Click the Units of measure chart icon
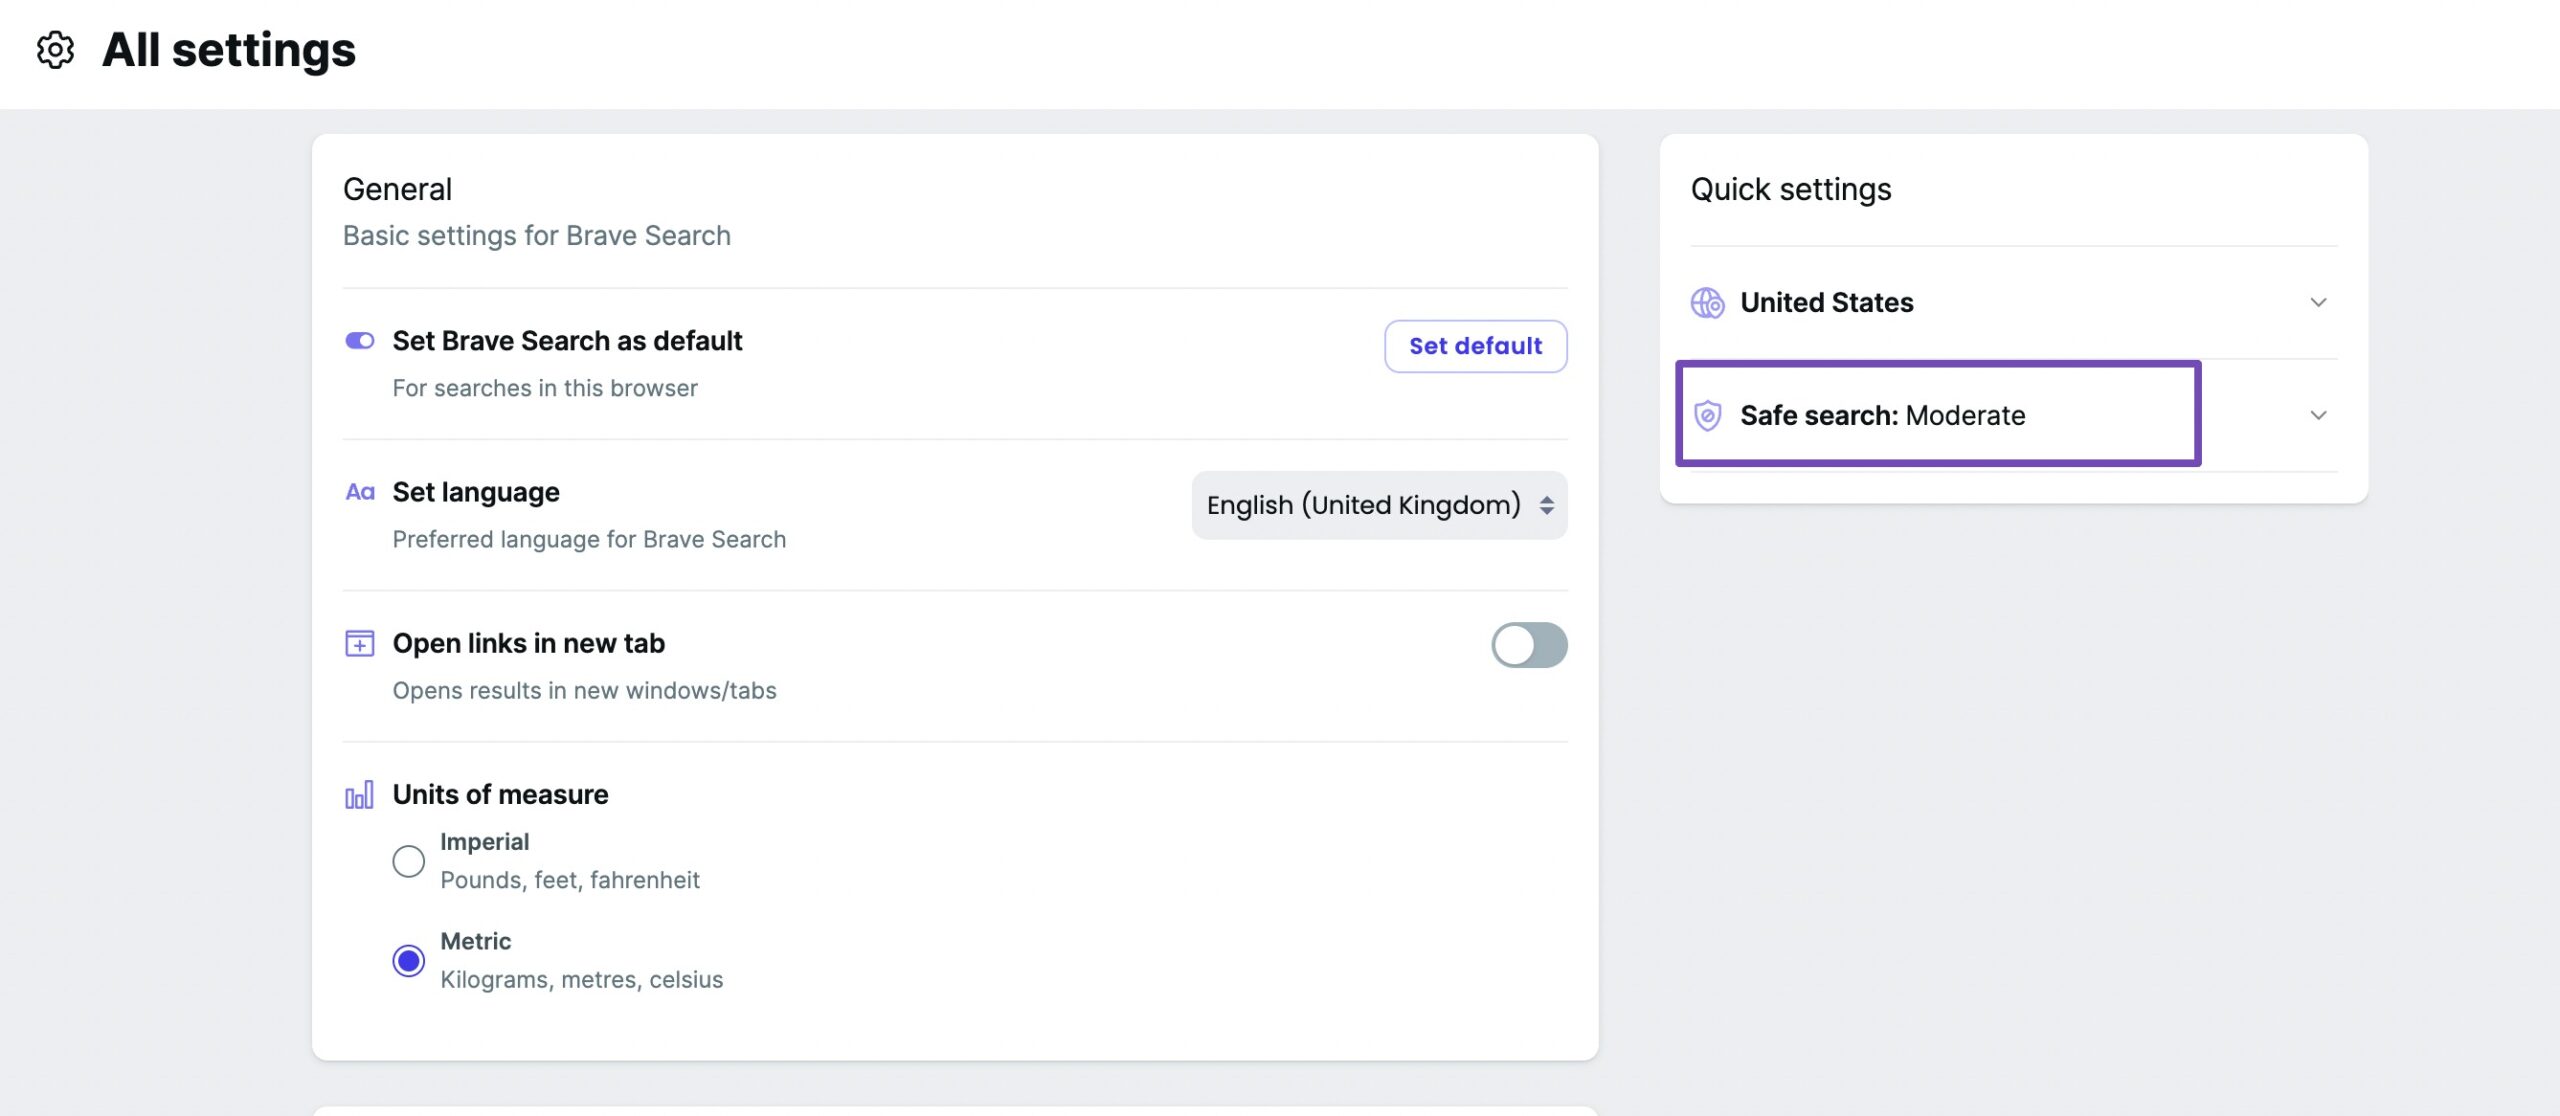This screenshot has width=2560, height=1116. tap(360, 795)
